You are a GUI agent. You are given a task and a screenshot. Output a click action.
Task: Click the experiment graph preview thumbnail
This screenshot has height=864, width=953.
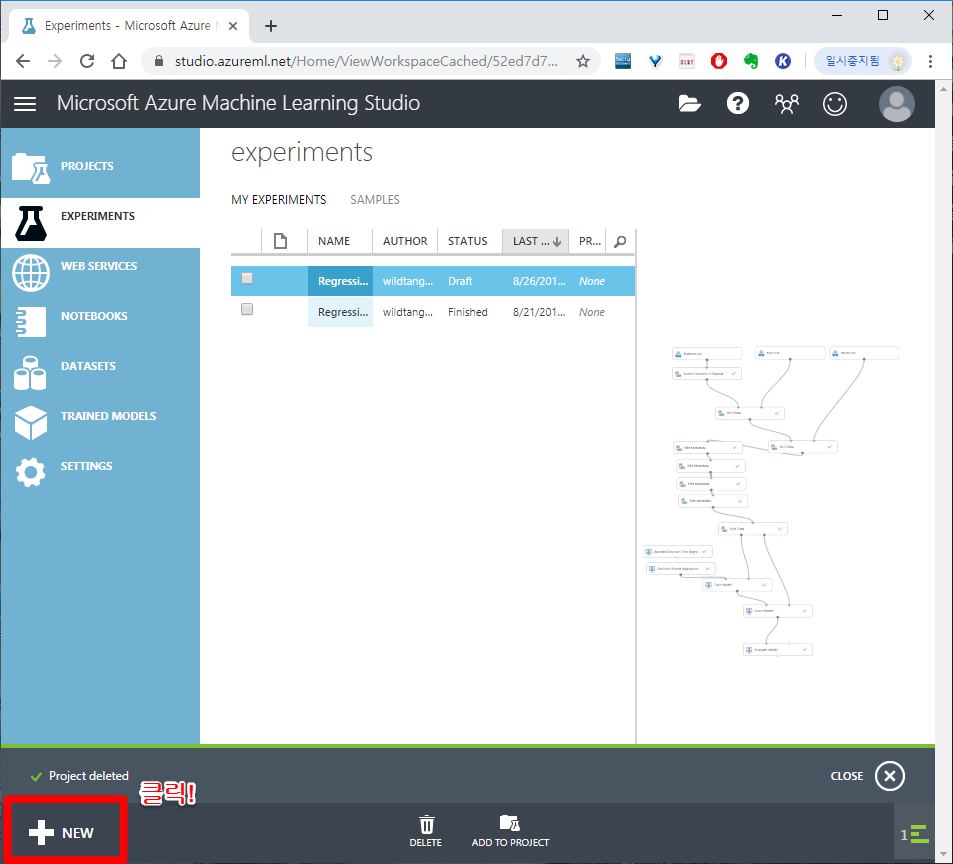point(771,501)
